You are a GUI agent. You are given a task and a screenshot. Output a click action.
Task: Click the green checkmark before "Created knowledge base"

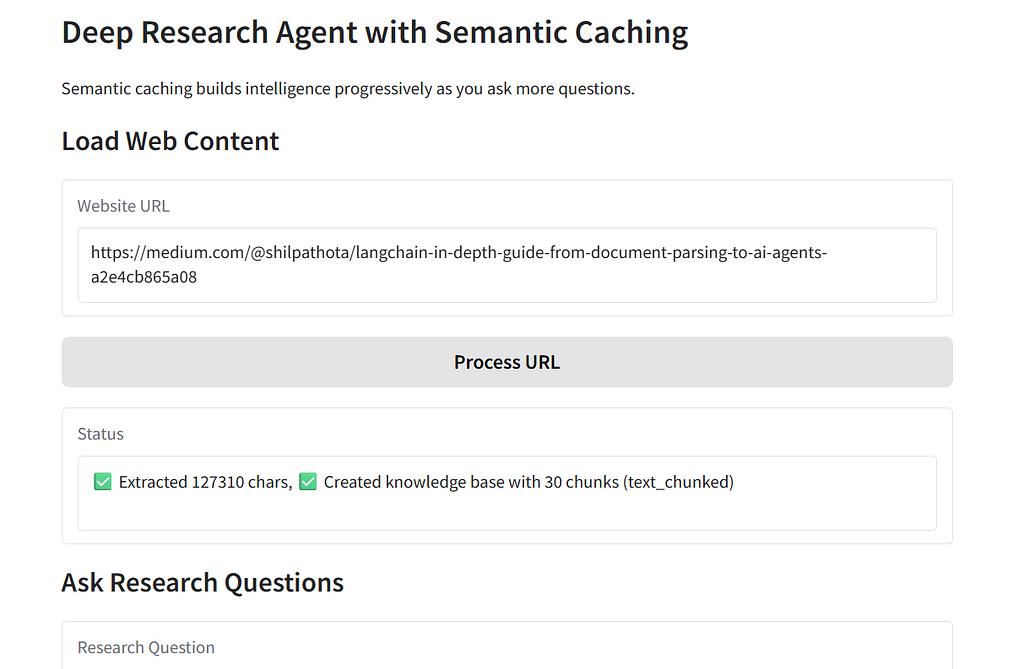click(308, 481)
